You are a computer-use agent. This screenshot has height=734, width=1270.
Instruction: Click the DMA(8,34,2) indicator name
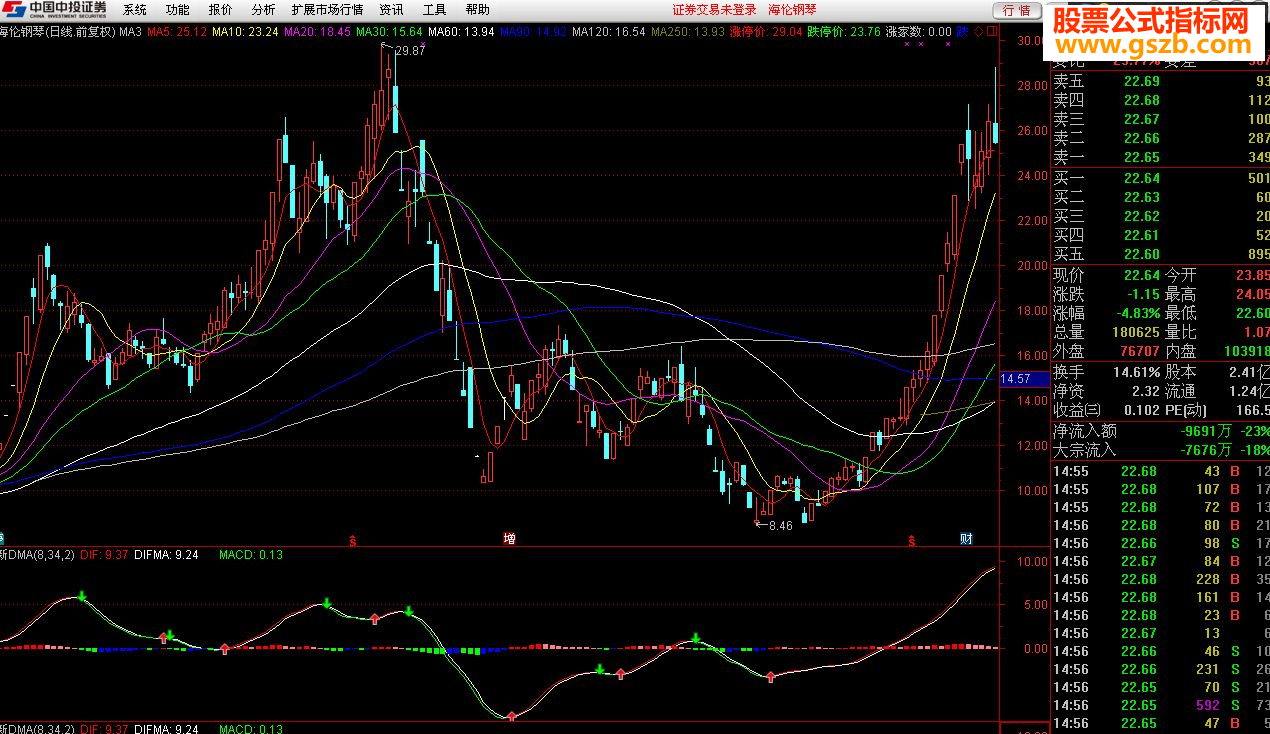coord(37,555)
